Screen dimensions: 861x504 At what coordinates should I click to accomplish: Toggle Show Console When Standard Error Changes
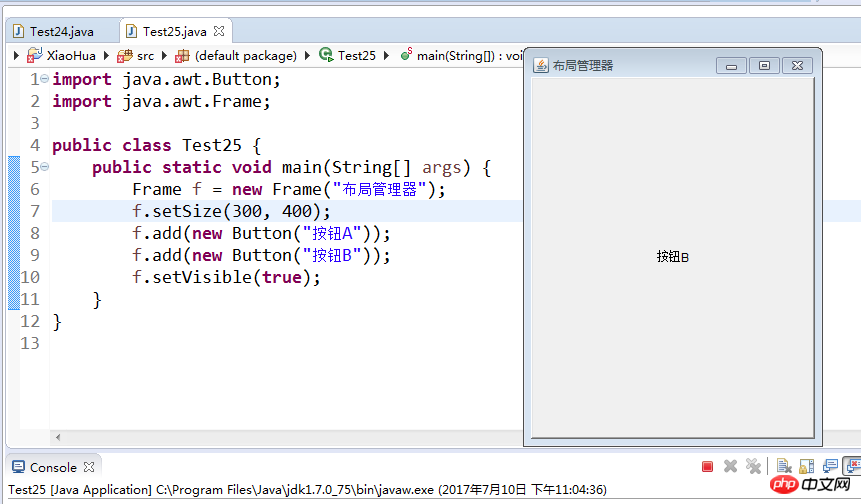point(853,467)
